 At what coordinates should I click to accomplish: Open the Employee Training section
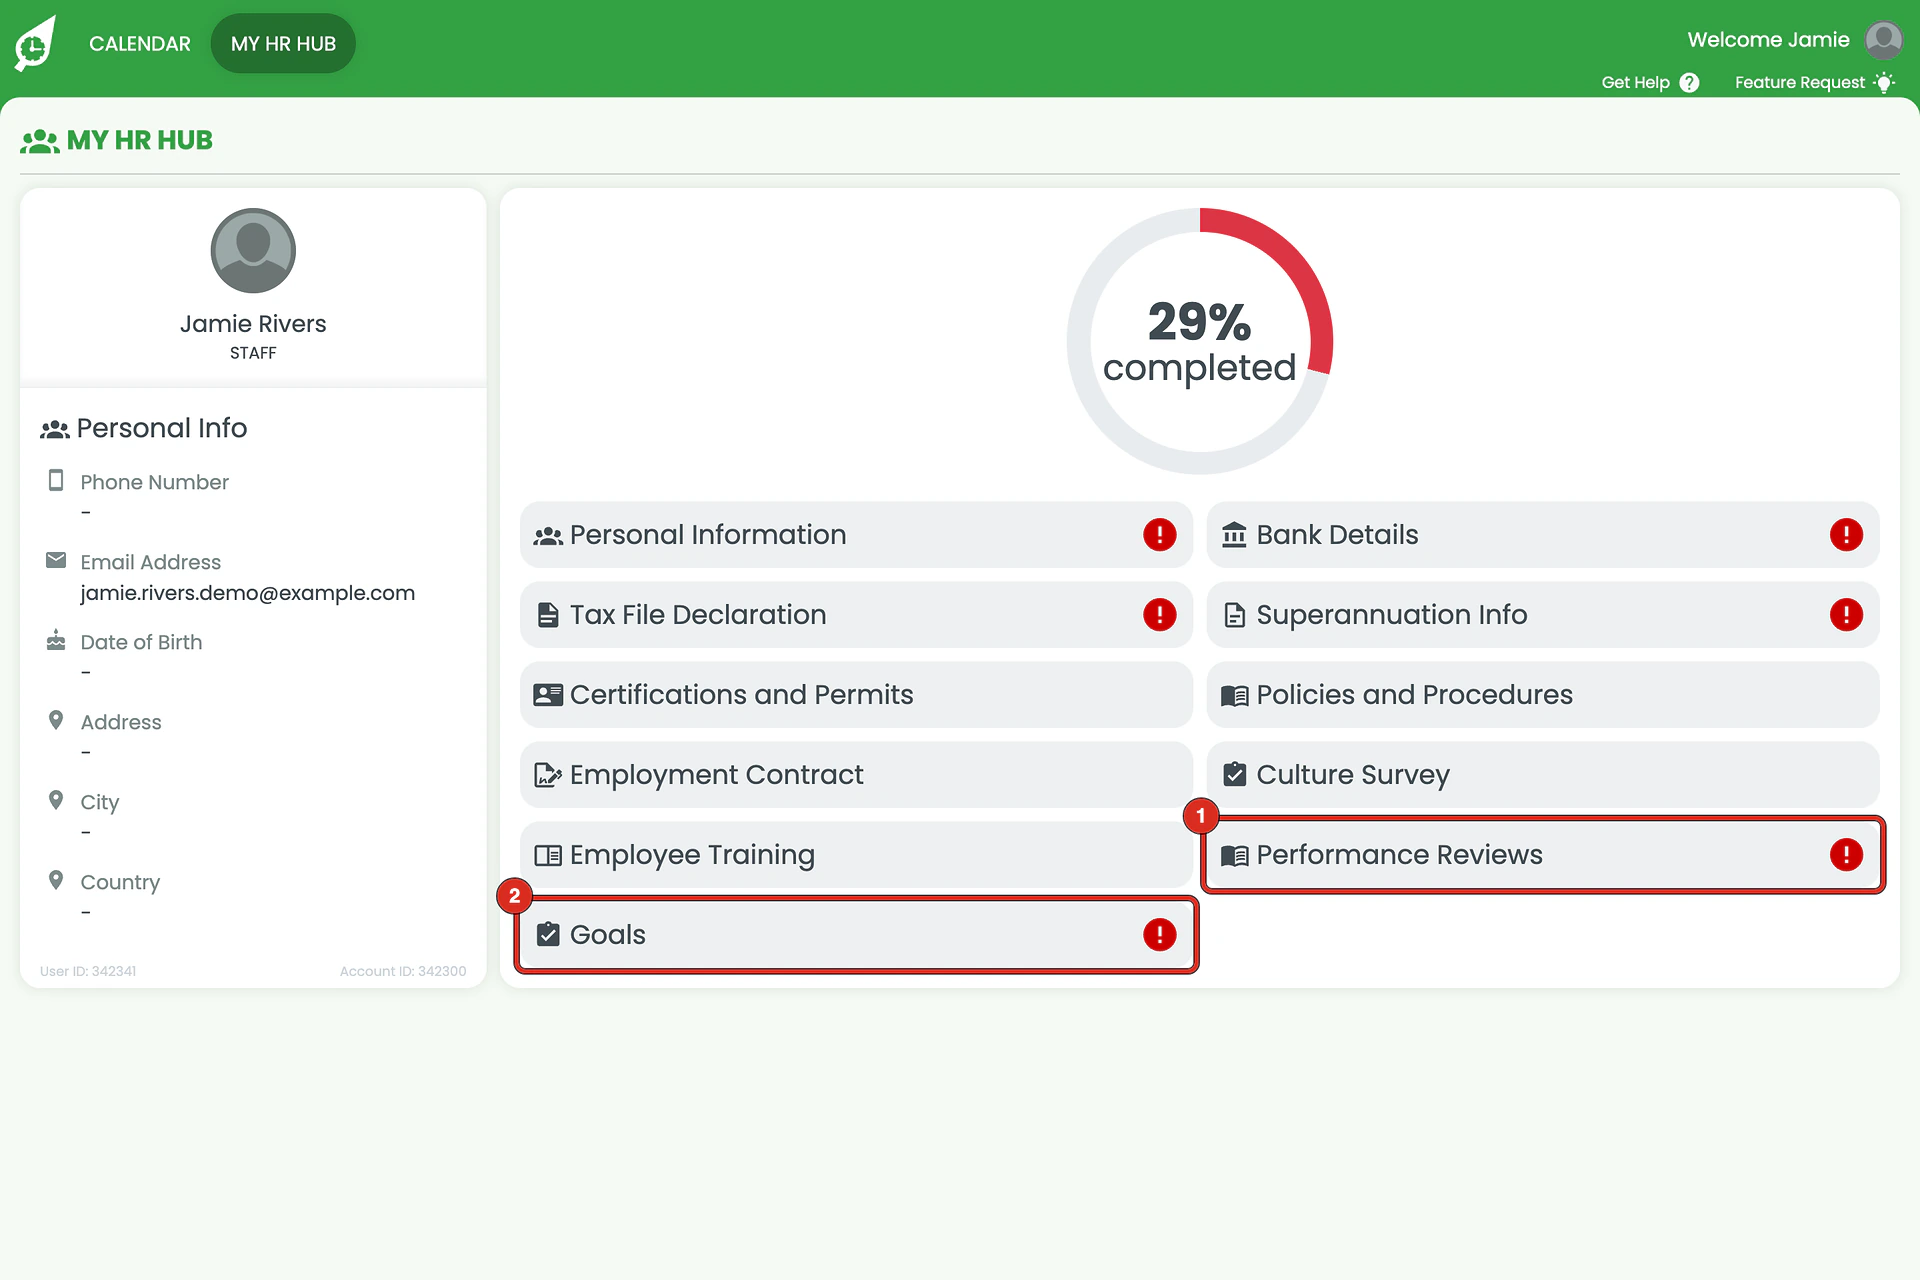click(x=856, y=855)
